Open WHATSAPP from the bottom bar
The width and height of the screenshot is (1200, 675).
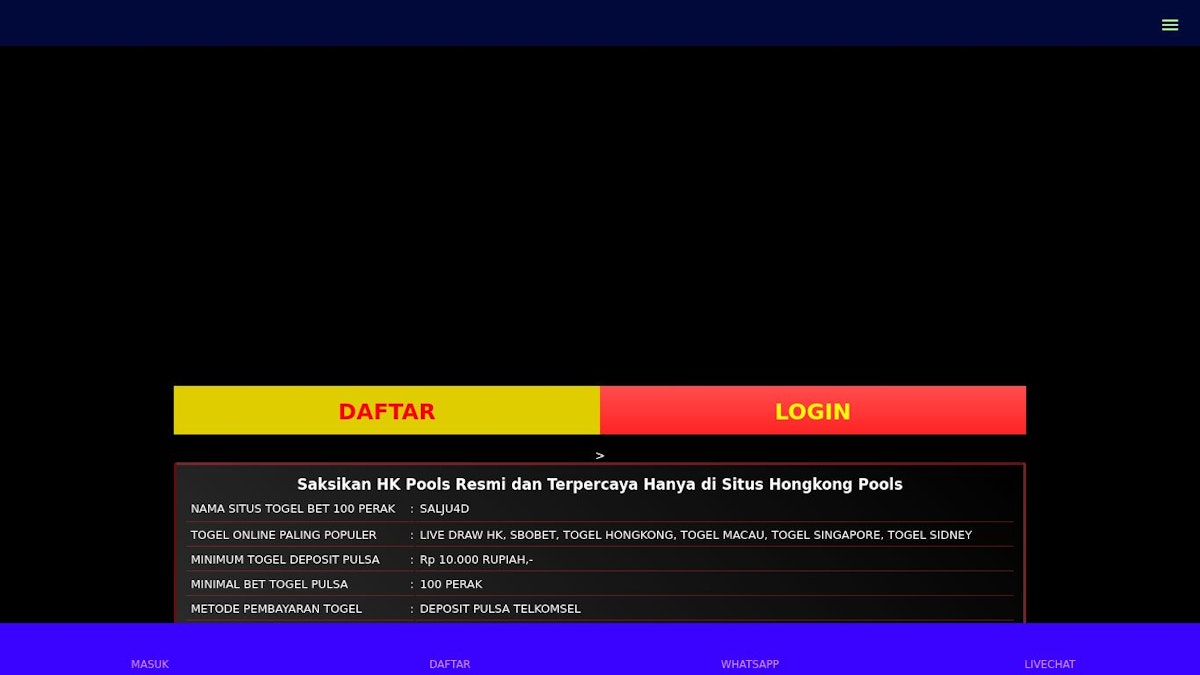click(x=750, y=663)
